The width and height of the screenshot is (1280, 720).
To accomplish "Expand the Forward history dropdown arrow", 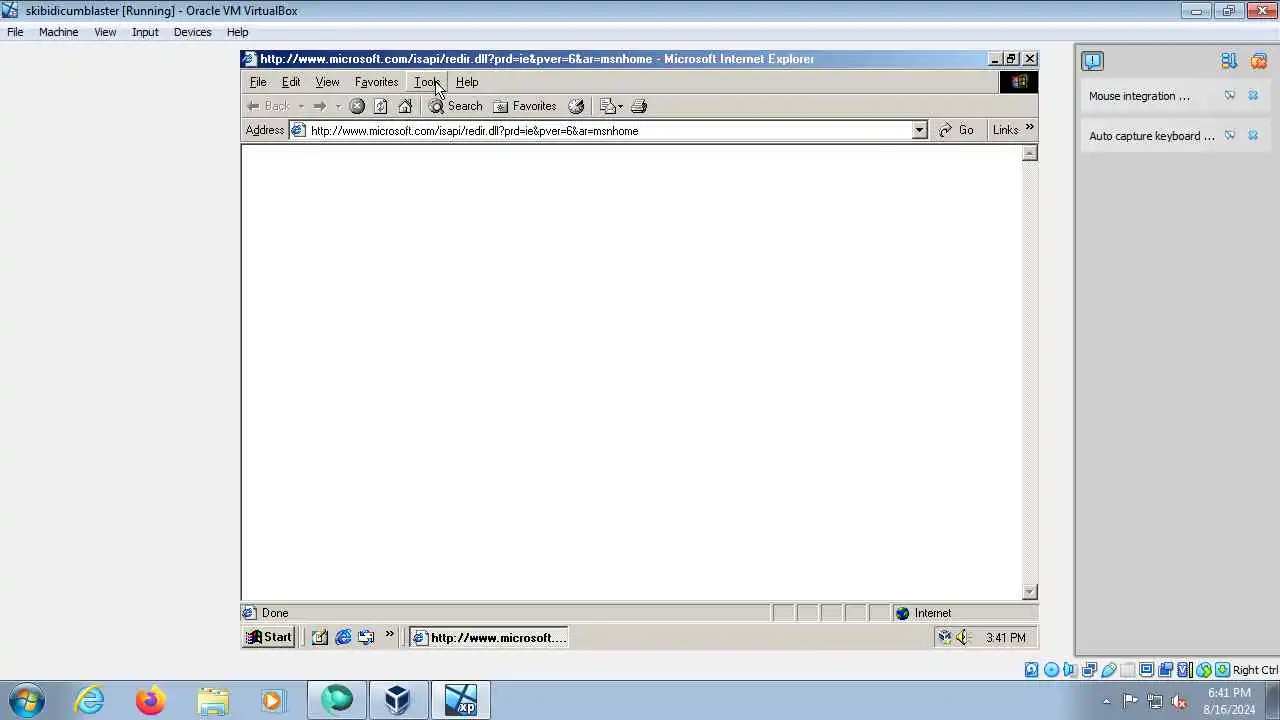I will click(x=338, y=106).
